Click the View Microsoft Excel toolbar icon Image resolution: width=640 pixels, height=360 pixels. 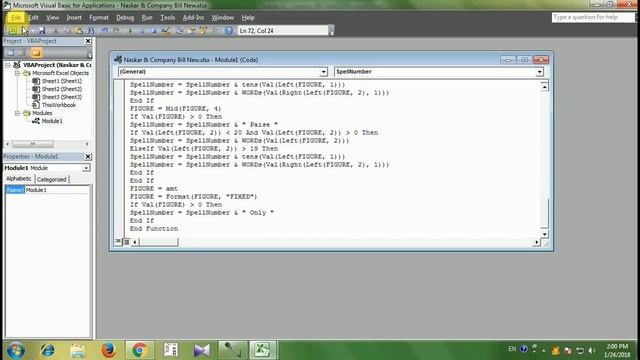tap(13, 31)
